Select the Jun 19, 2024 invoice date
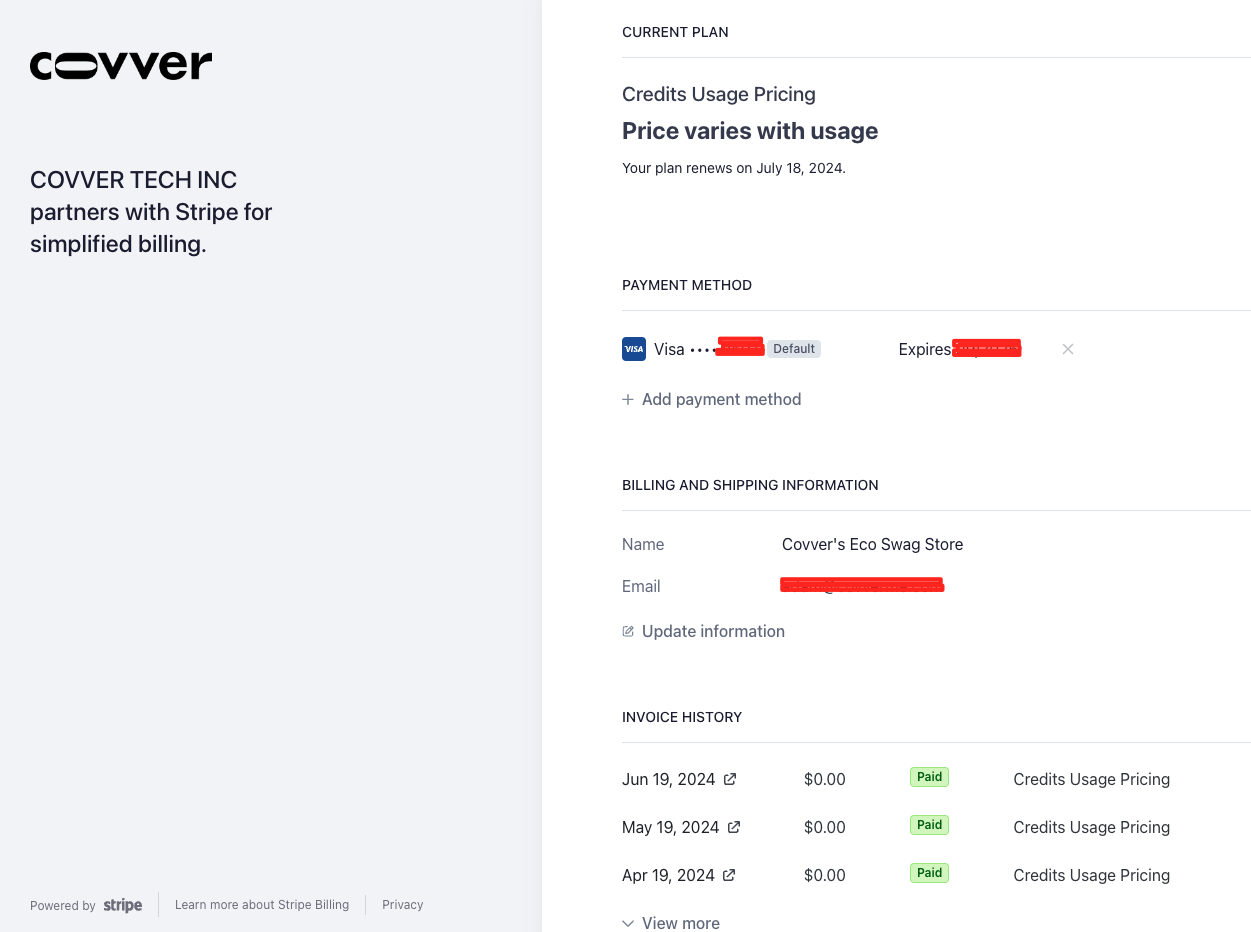This screenshot has width=1251, height=932. click(669, 779)
